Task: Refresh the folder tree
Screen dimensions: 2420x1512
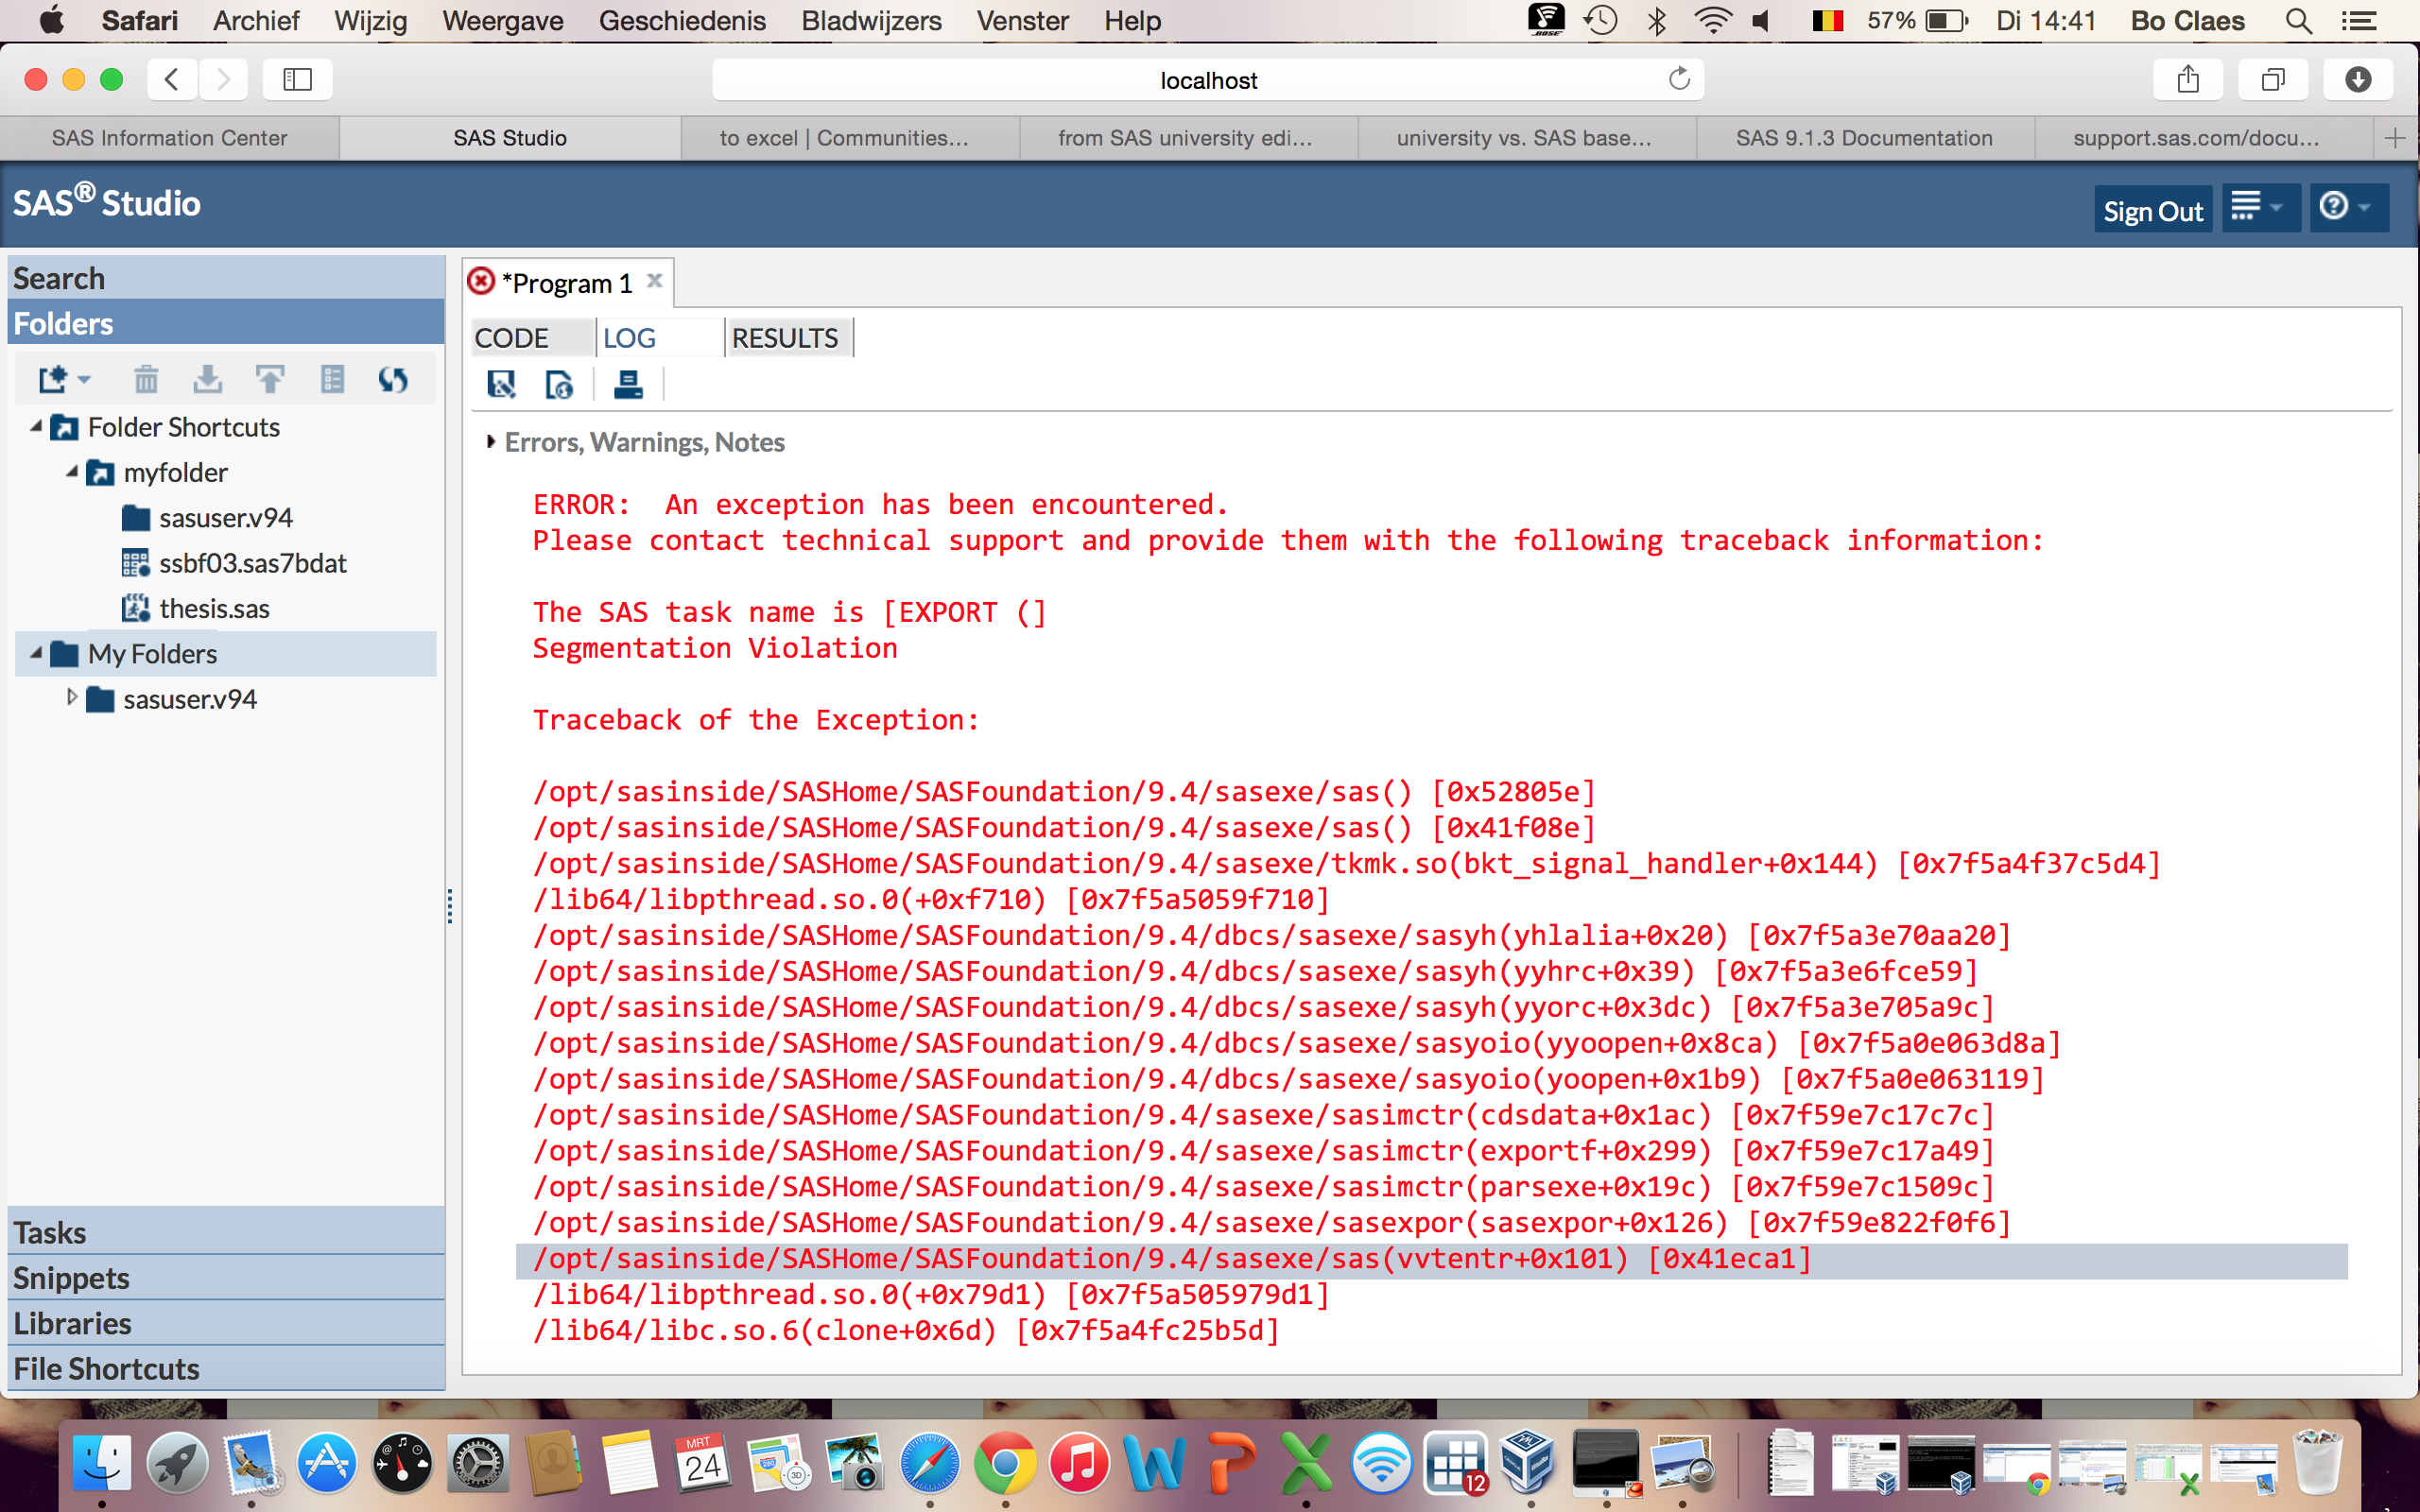Action: tap(393, 379)
